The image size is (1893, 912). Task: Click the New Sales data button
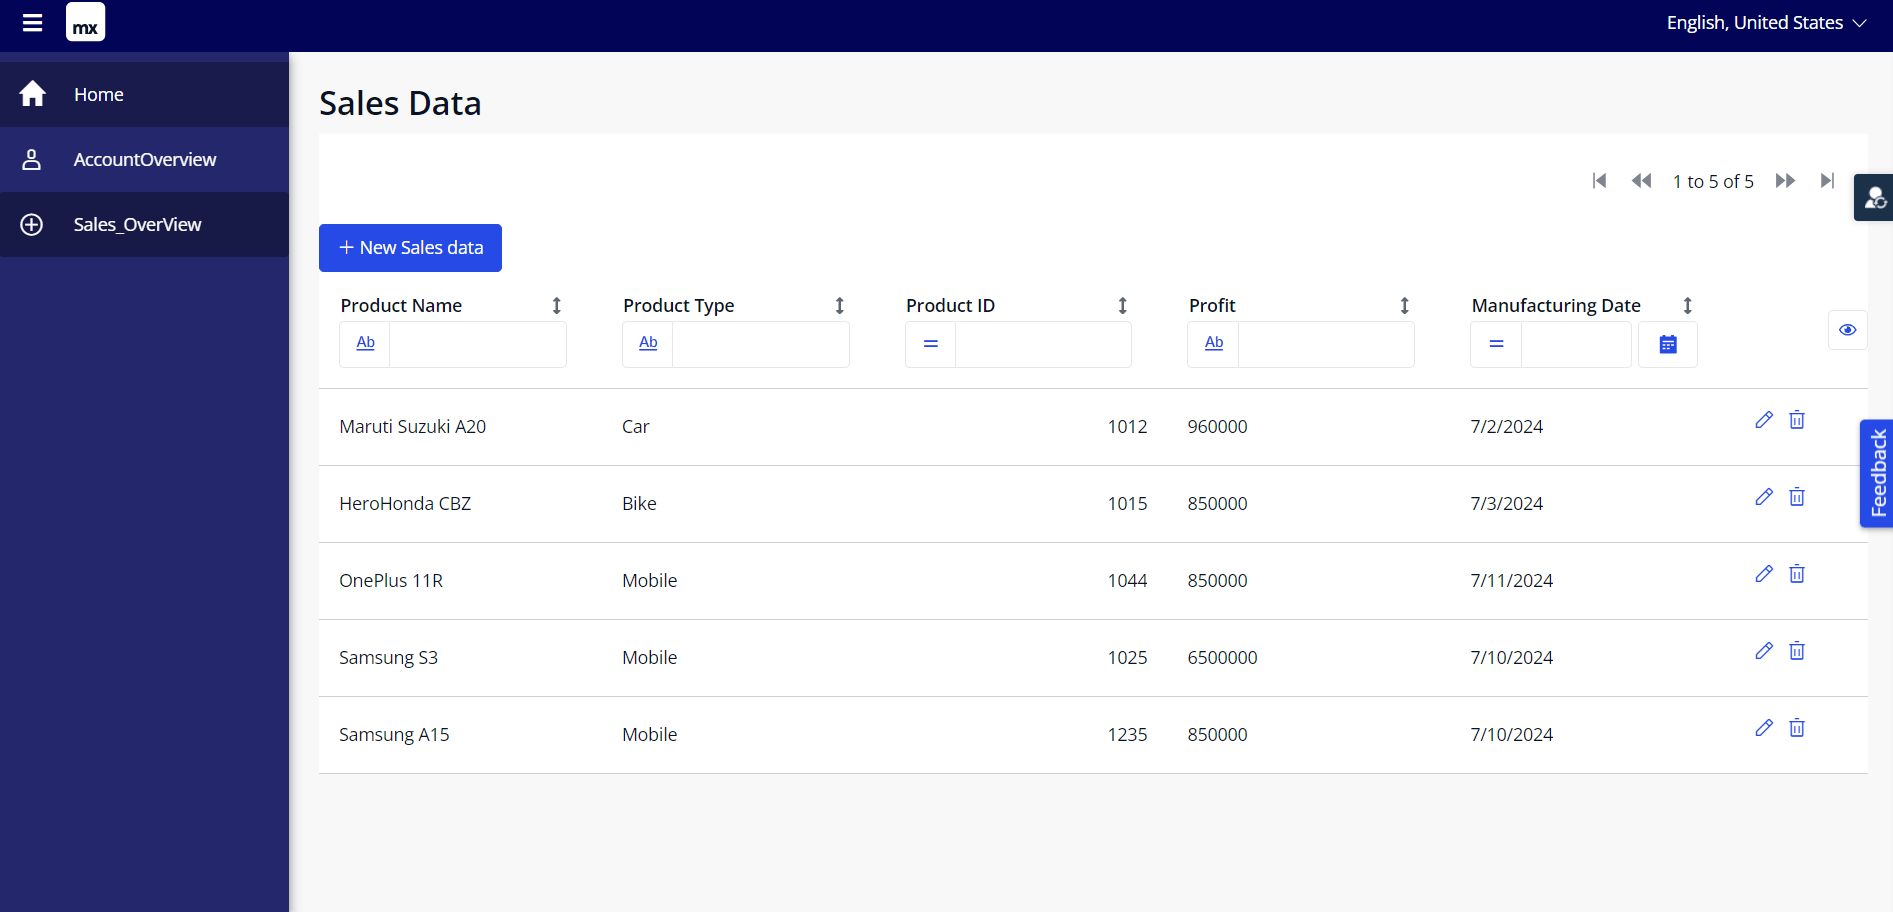click(x=410, y=247)
